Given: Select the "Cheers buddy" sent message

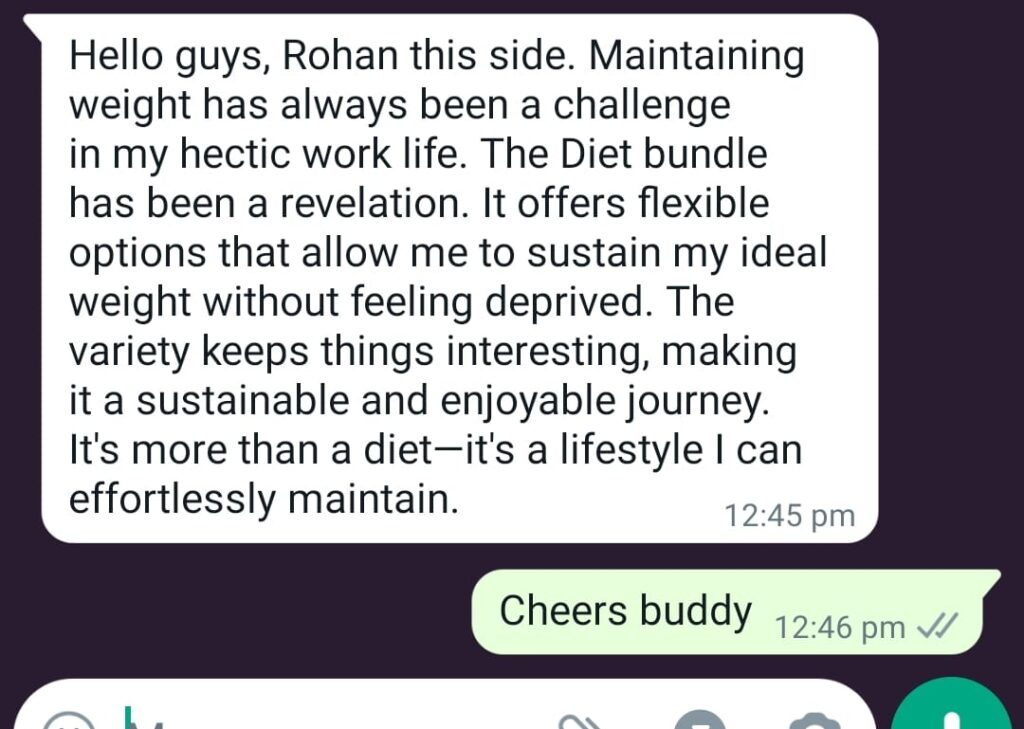Looking at the screenshot, I should point(736,612).
